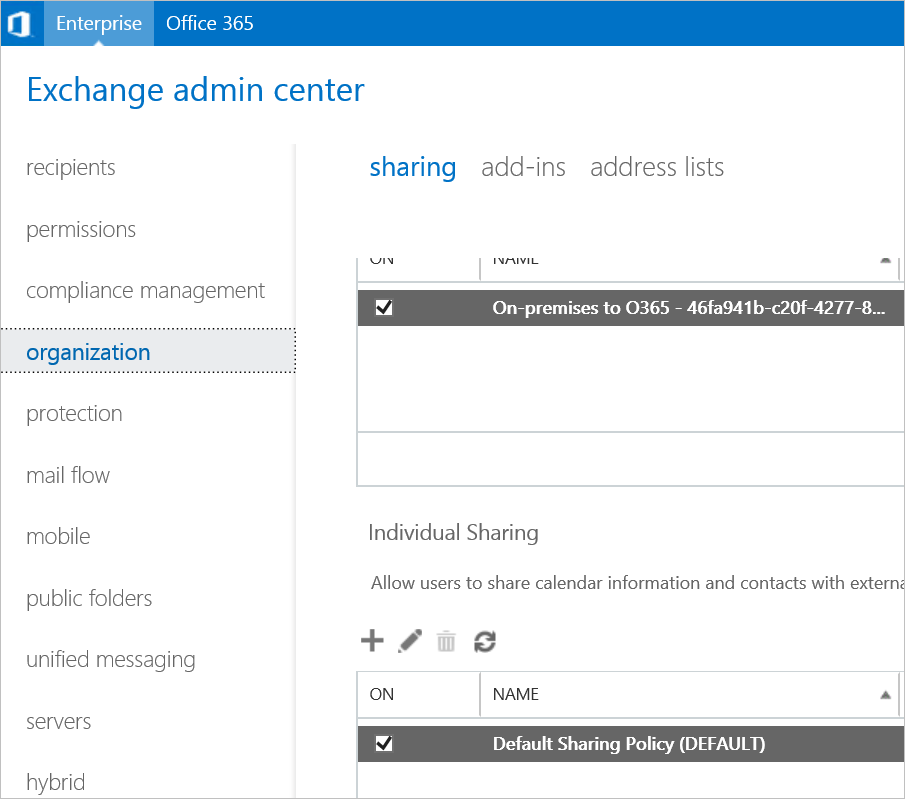Image resolution: width=905 pixels, height=799 pixels.
Task: Go to compliance management
Action: 145,290
